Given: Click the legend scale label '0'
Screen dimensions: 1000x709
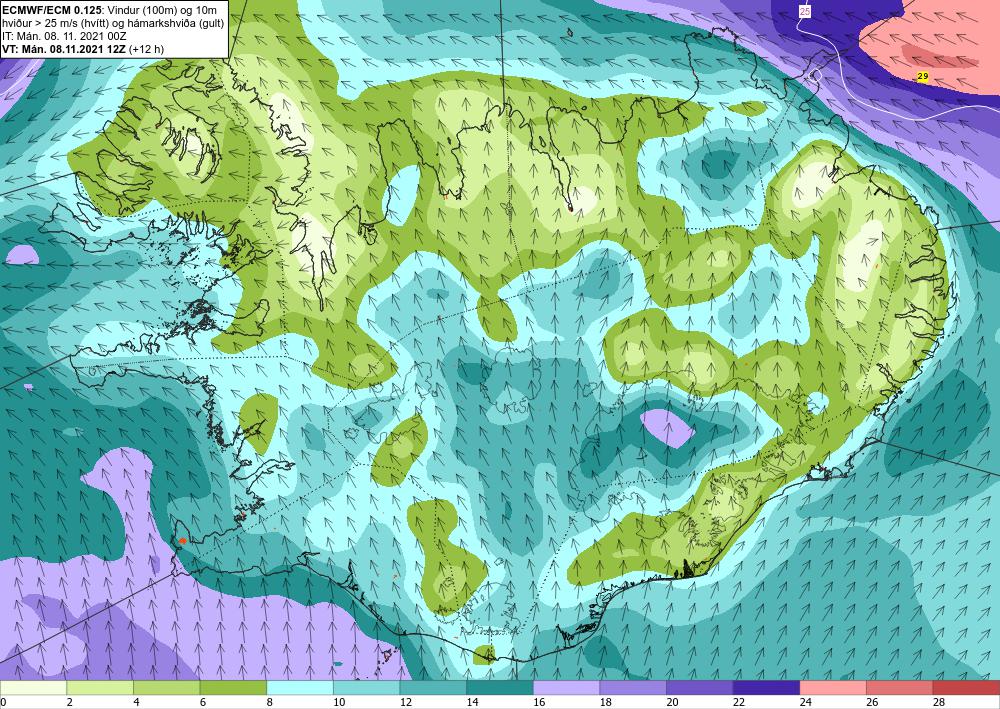Looking at the screenshot, I should coord(3,703).
